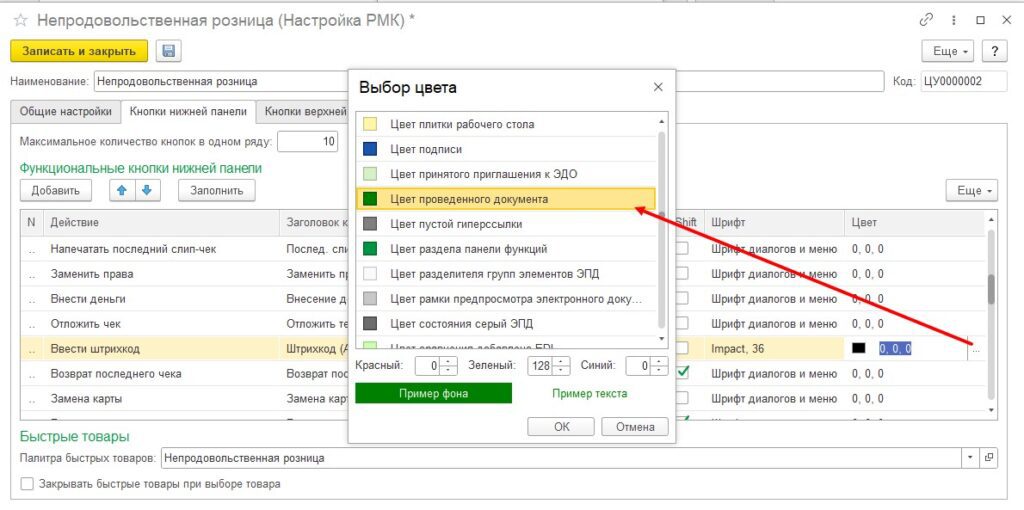The image size is (1024, 510).
Task: Click the Зеленый value input field
Action: click(x=540, y=366)
